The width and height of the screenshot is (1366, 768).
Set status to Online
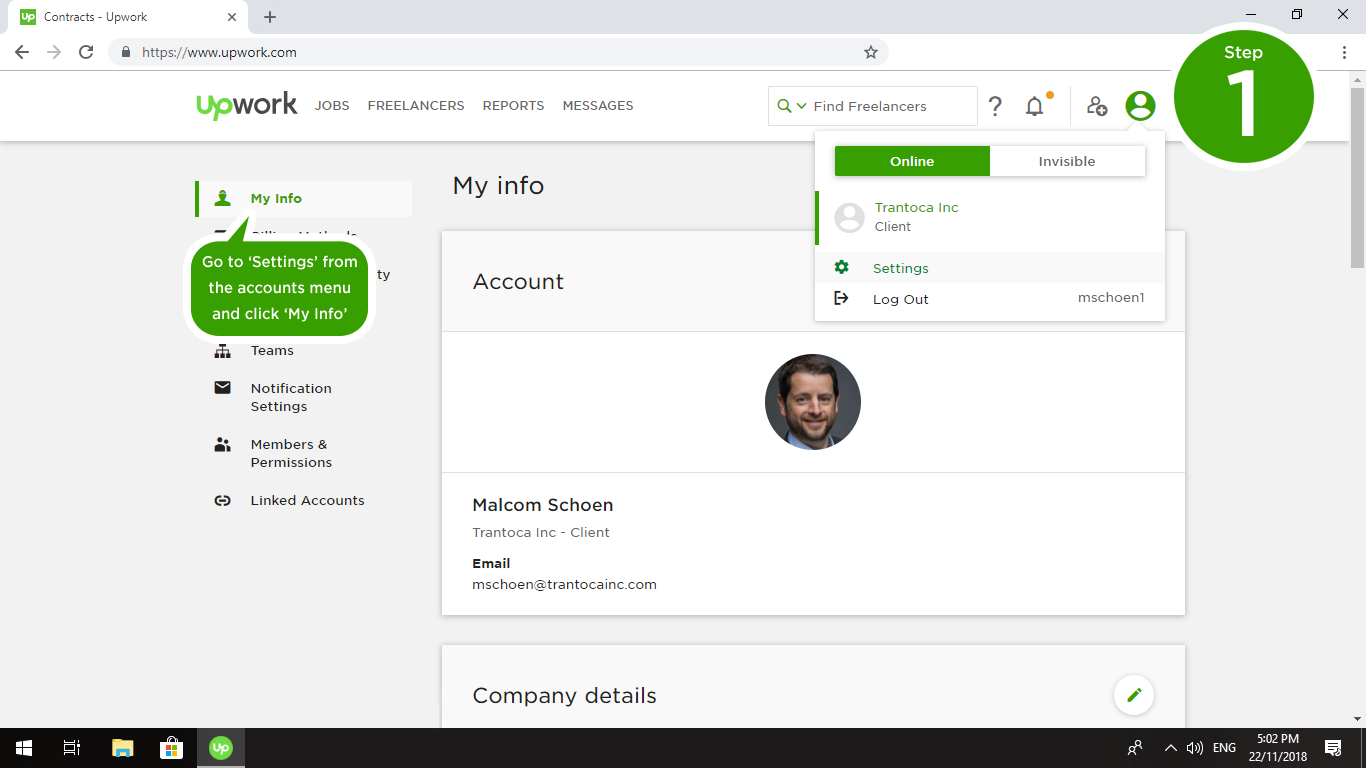point(912,161)
